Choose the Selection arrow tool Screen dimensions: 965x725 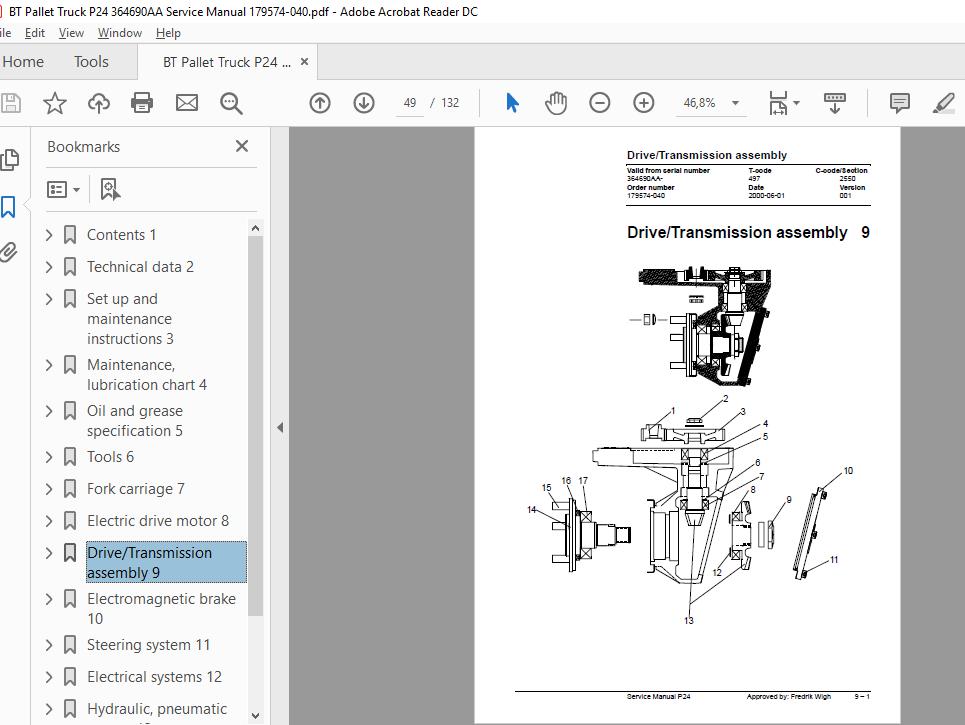[x=512, y=103]
